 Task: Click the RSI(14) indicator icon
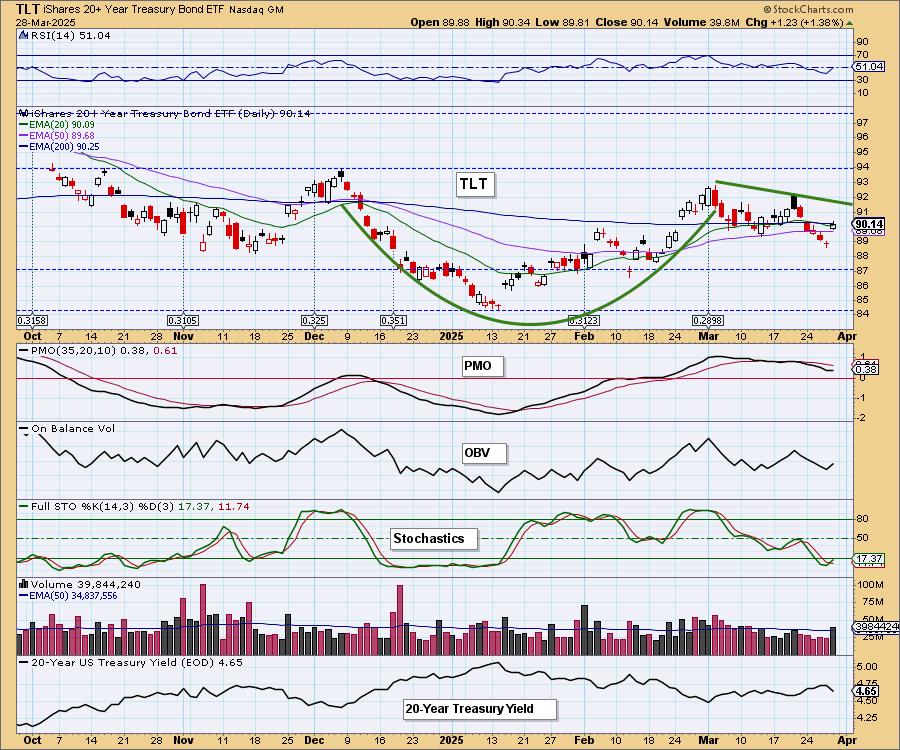coord(24,35)
